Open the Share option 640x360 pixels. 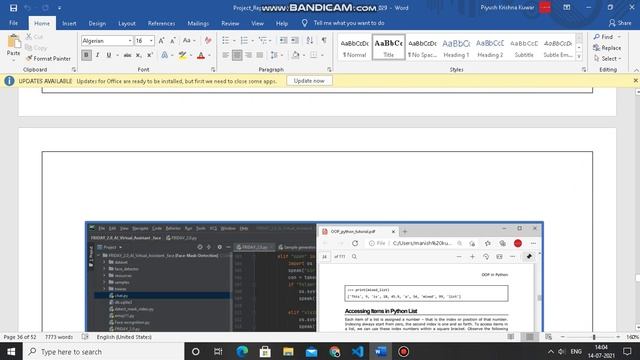(620, 23)
